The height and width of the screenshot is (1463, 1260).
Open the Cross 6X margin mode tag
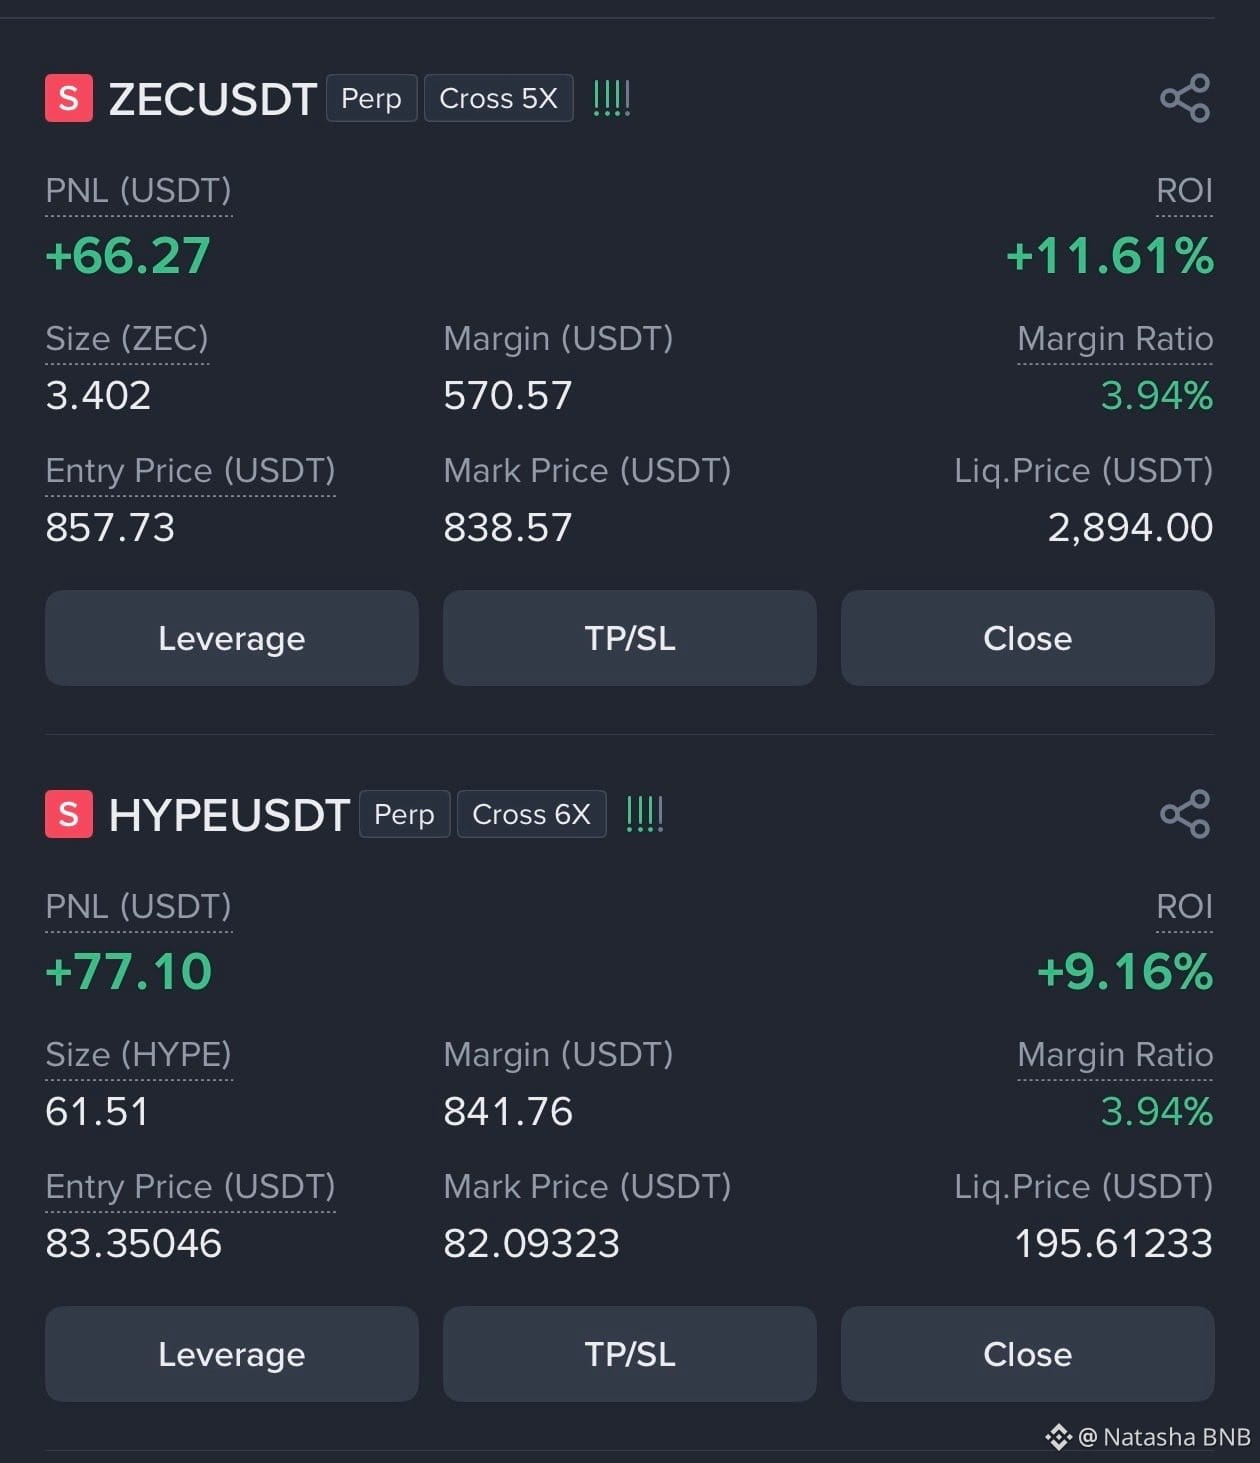pyautogui.click(x=531, y=814)
